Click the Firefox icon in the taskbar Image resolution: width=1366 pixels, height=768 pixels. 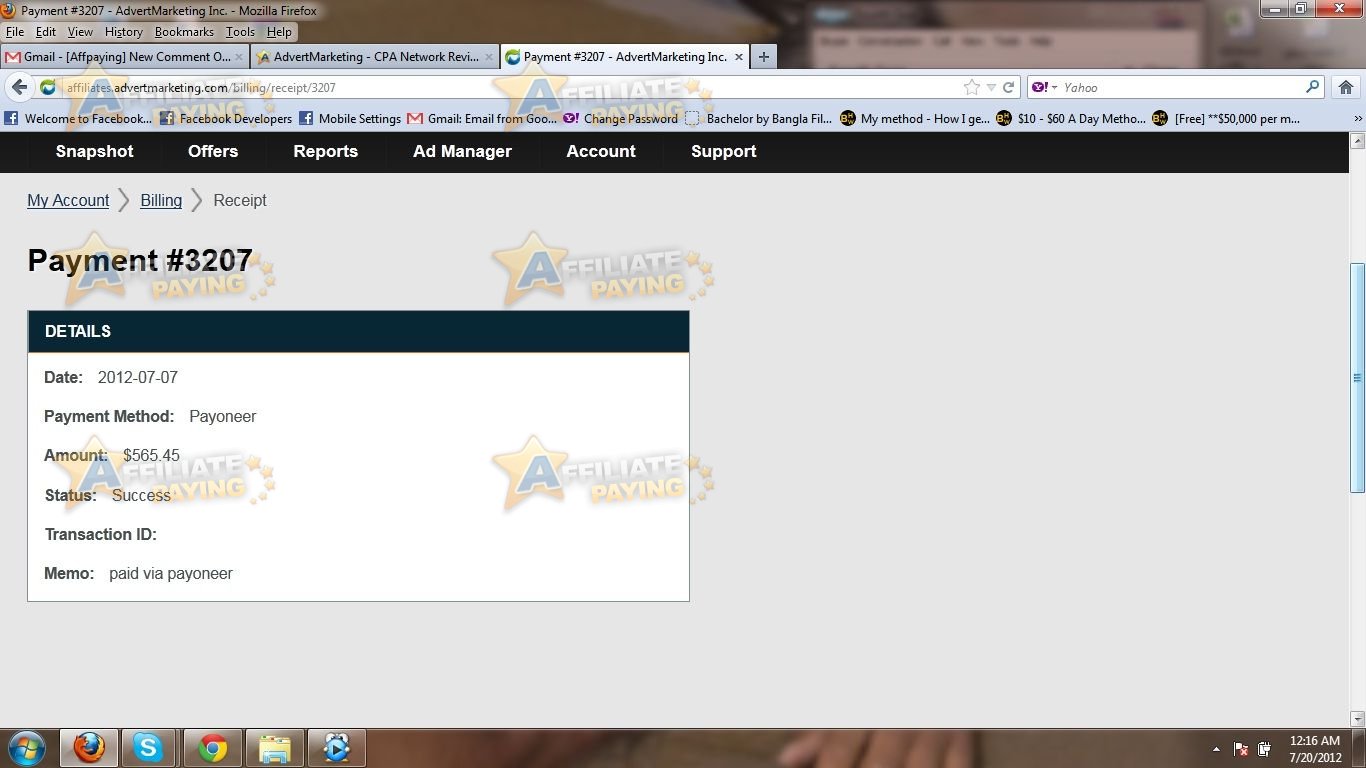point(89,748)
